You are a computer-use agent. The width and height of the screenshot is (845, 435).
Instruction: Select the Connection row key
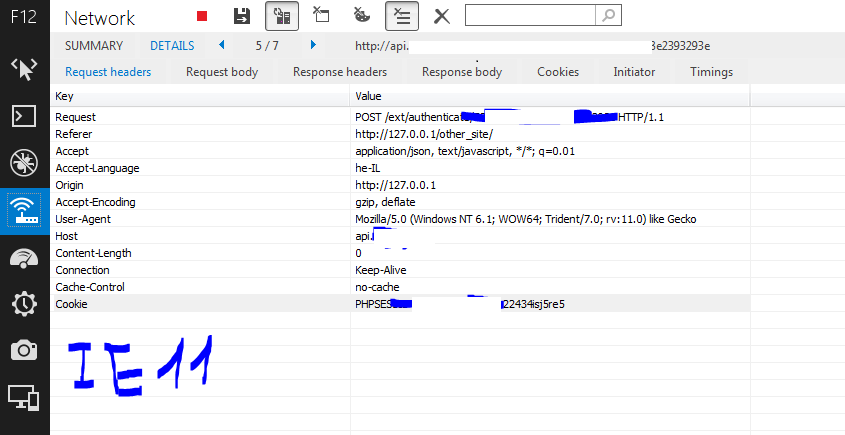[82, 270]
